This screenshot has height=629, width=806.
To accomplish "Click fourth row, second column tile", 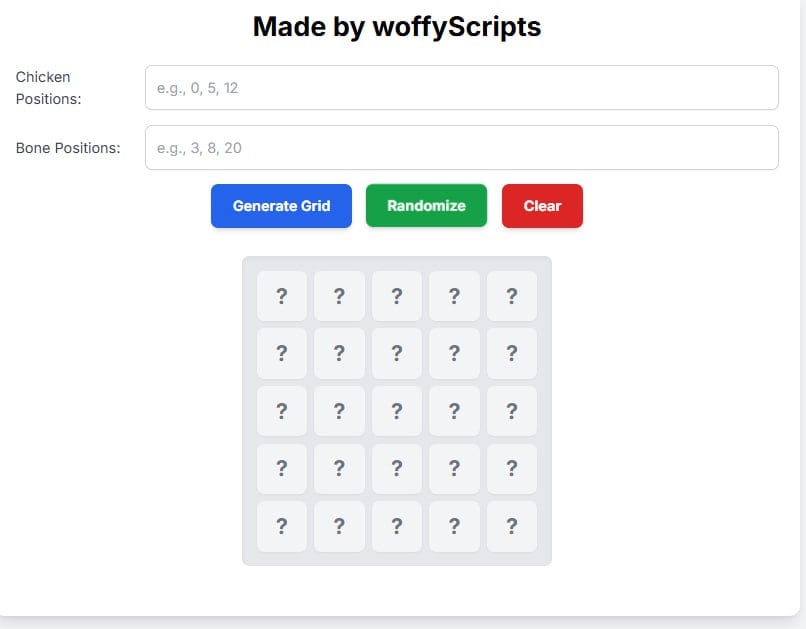I will pos(339,468).
